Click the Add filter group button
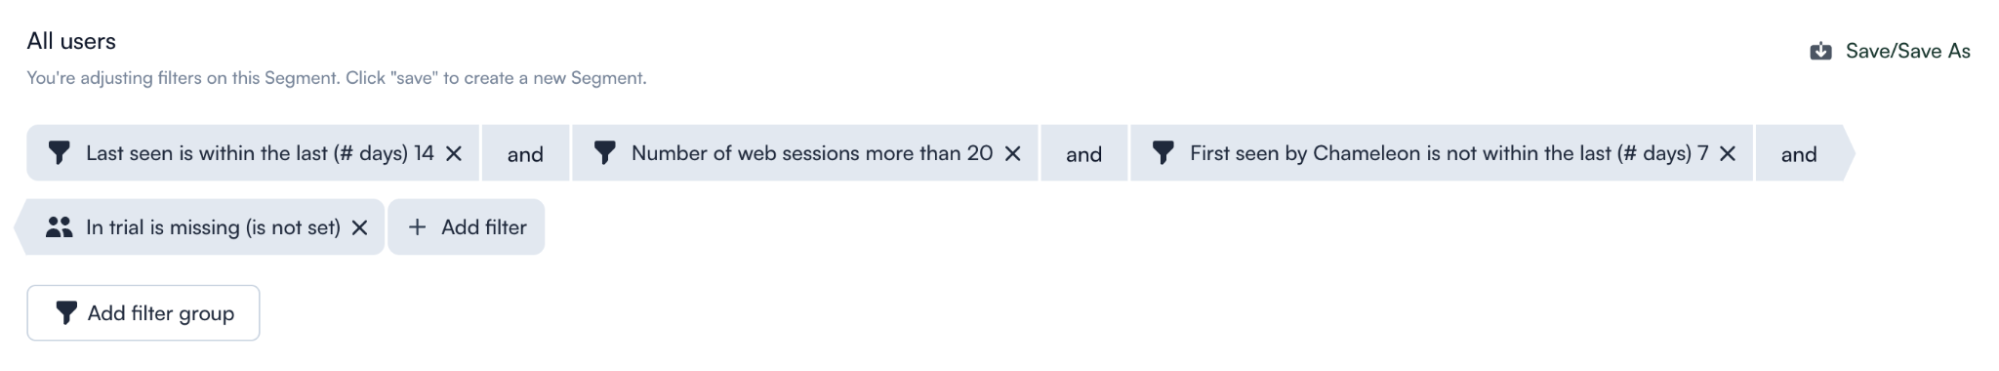This screenshot has width=1999, height=371. coord(143,313)
